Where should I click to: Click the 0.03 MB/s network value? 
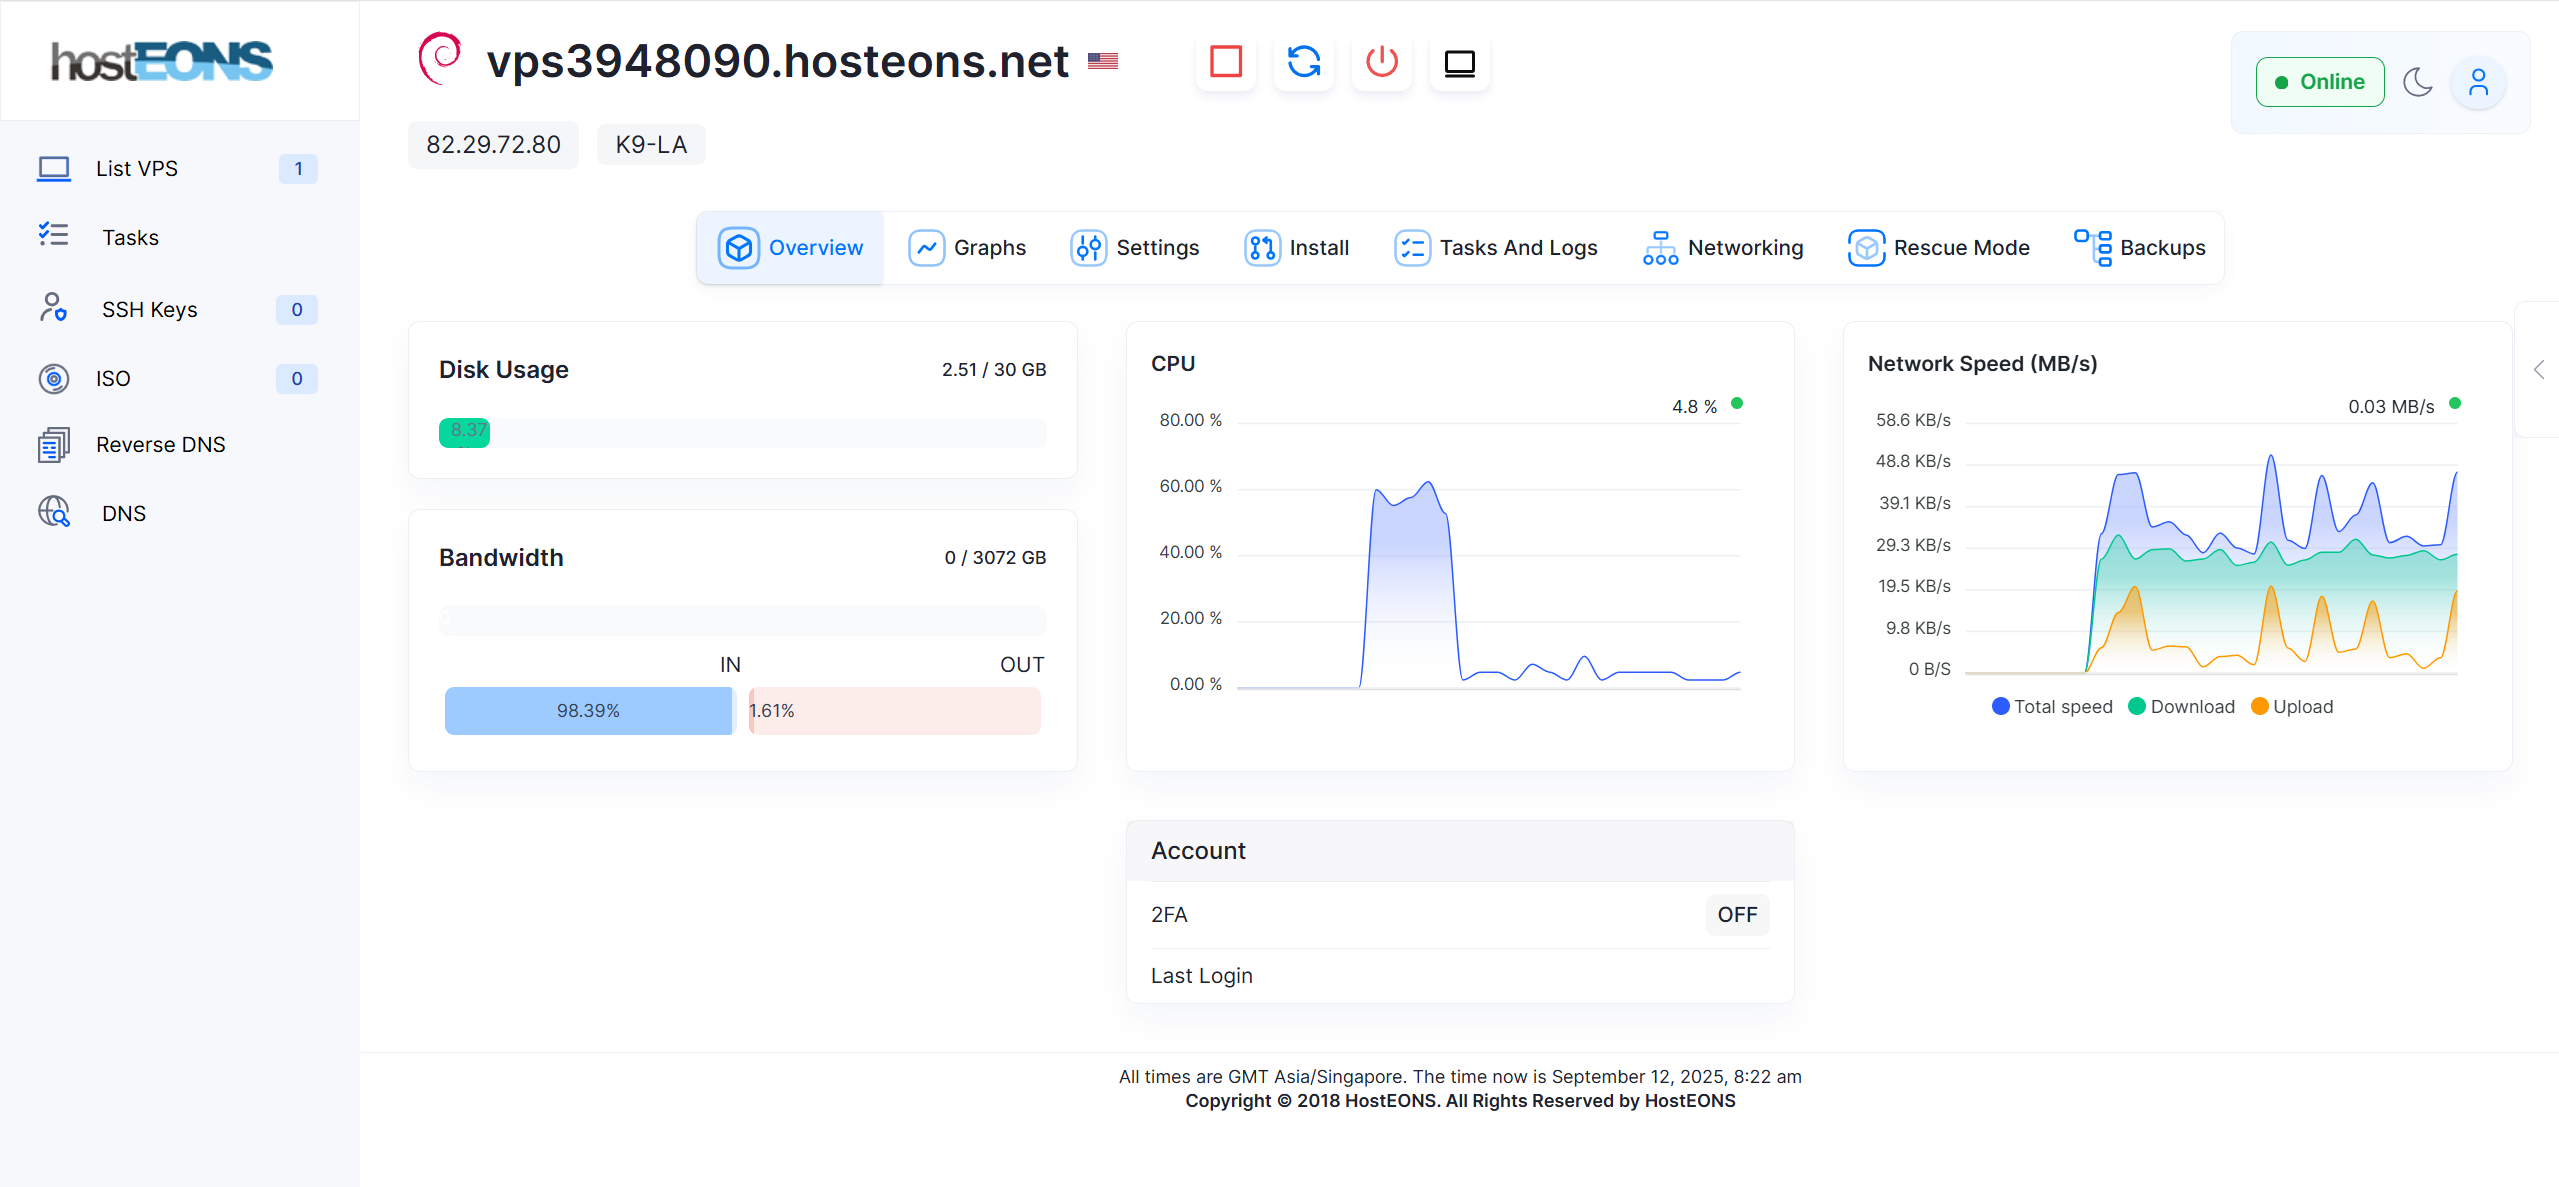pyautogui.click(x=2392, y=407)
